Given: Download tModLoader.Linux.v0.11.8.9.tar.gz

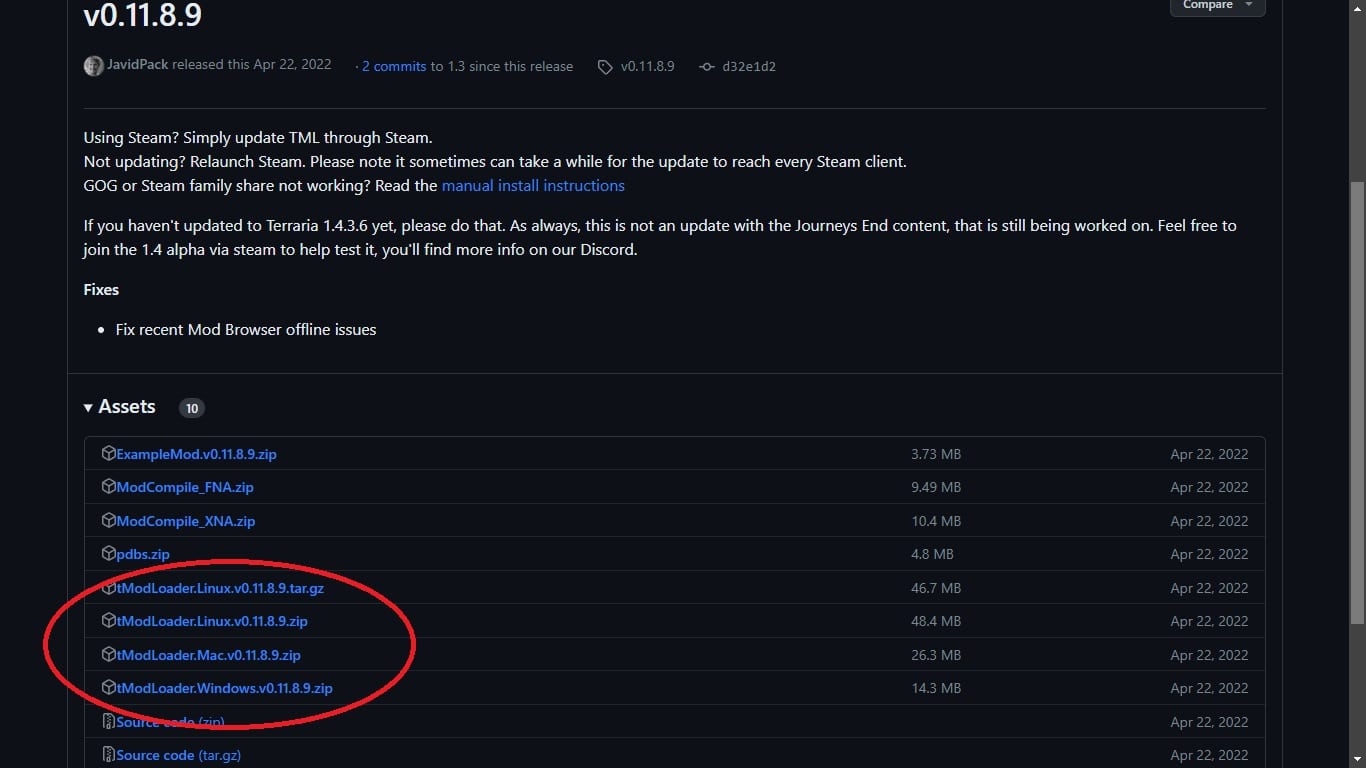Looking at the screenshot, I should click(x=220, y=588).
